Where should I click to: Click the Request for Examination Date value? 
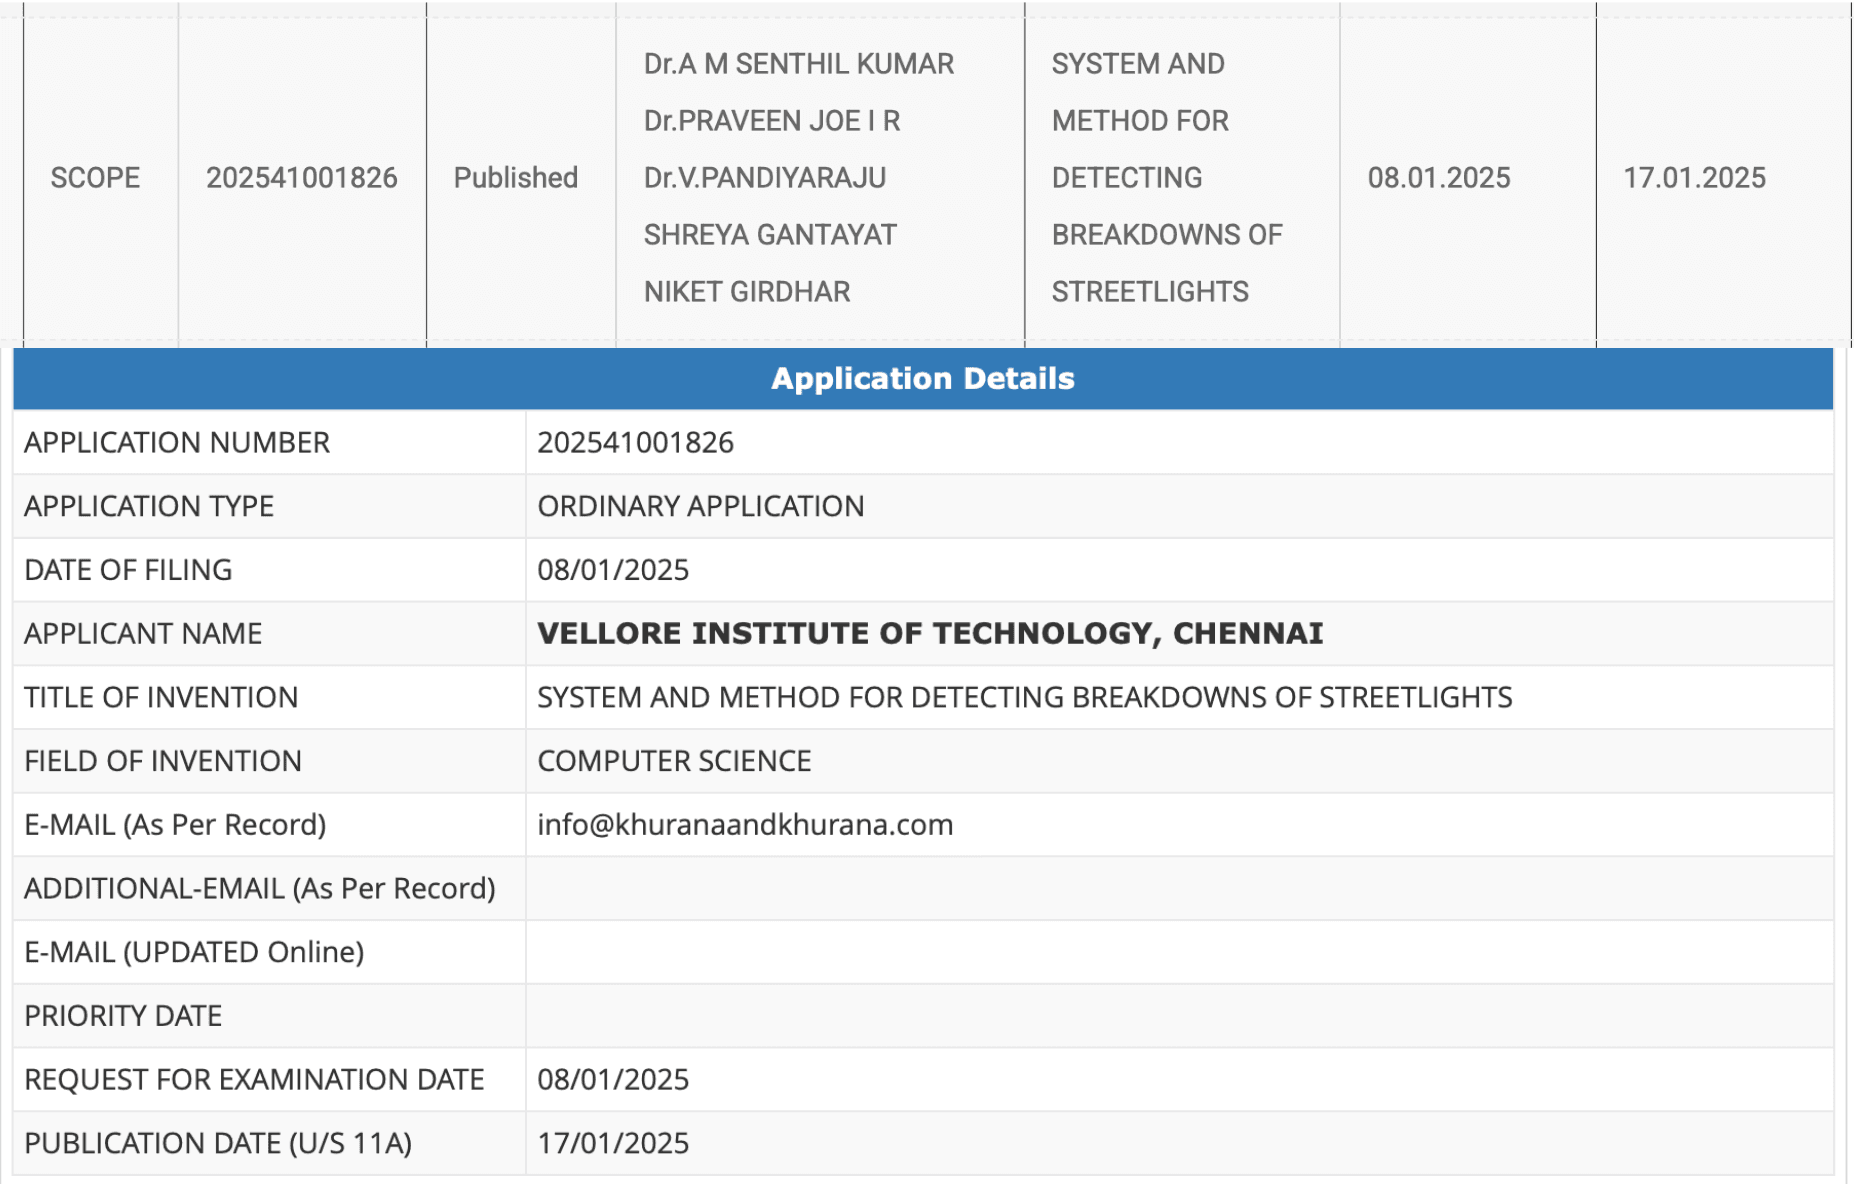613,1080
